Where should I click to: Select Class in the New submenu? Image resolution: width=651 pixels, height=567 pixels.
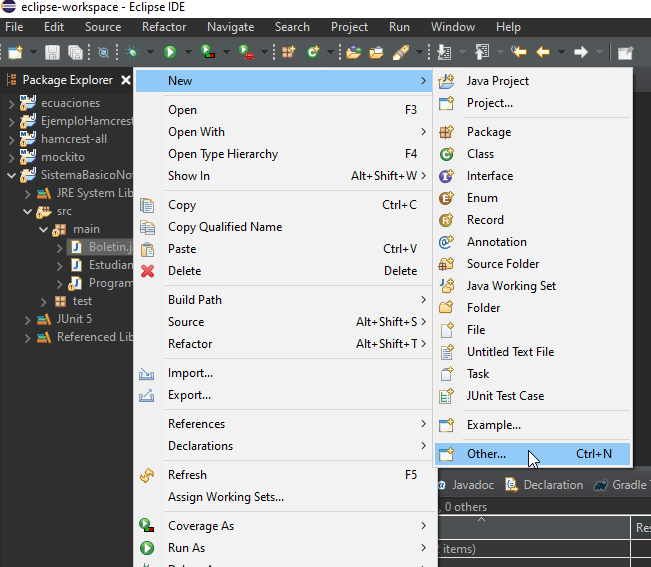pos(533,154)
